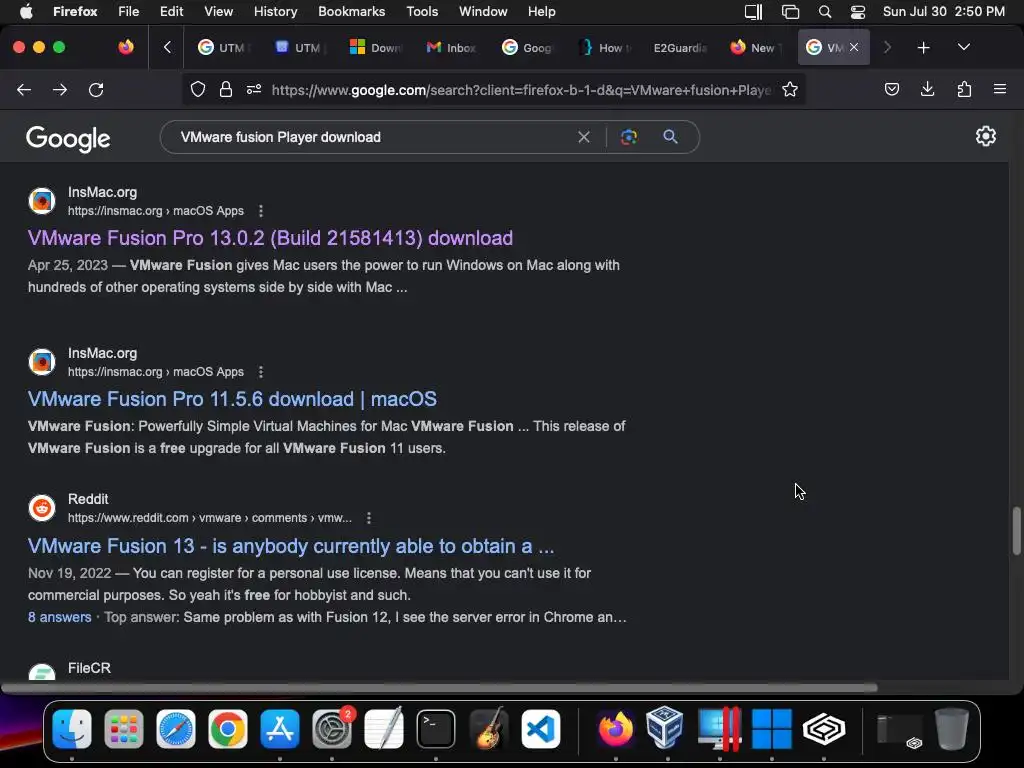Image resolution: width=1024 pixels, height=768 pixels.
Task: Open the Apple menu
Action: [x=26, y=11]
